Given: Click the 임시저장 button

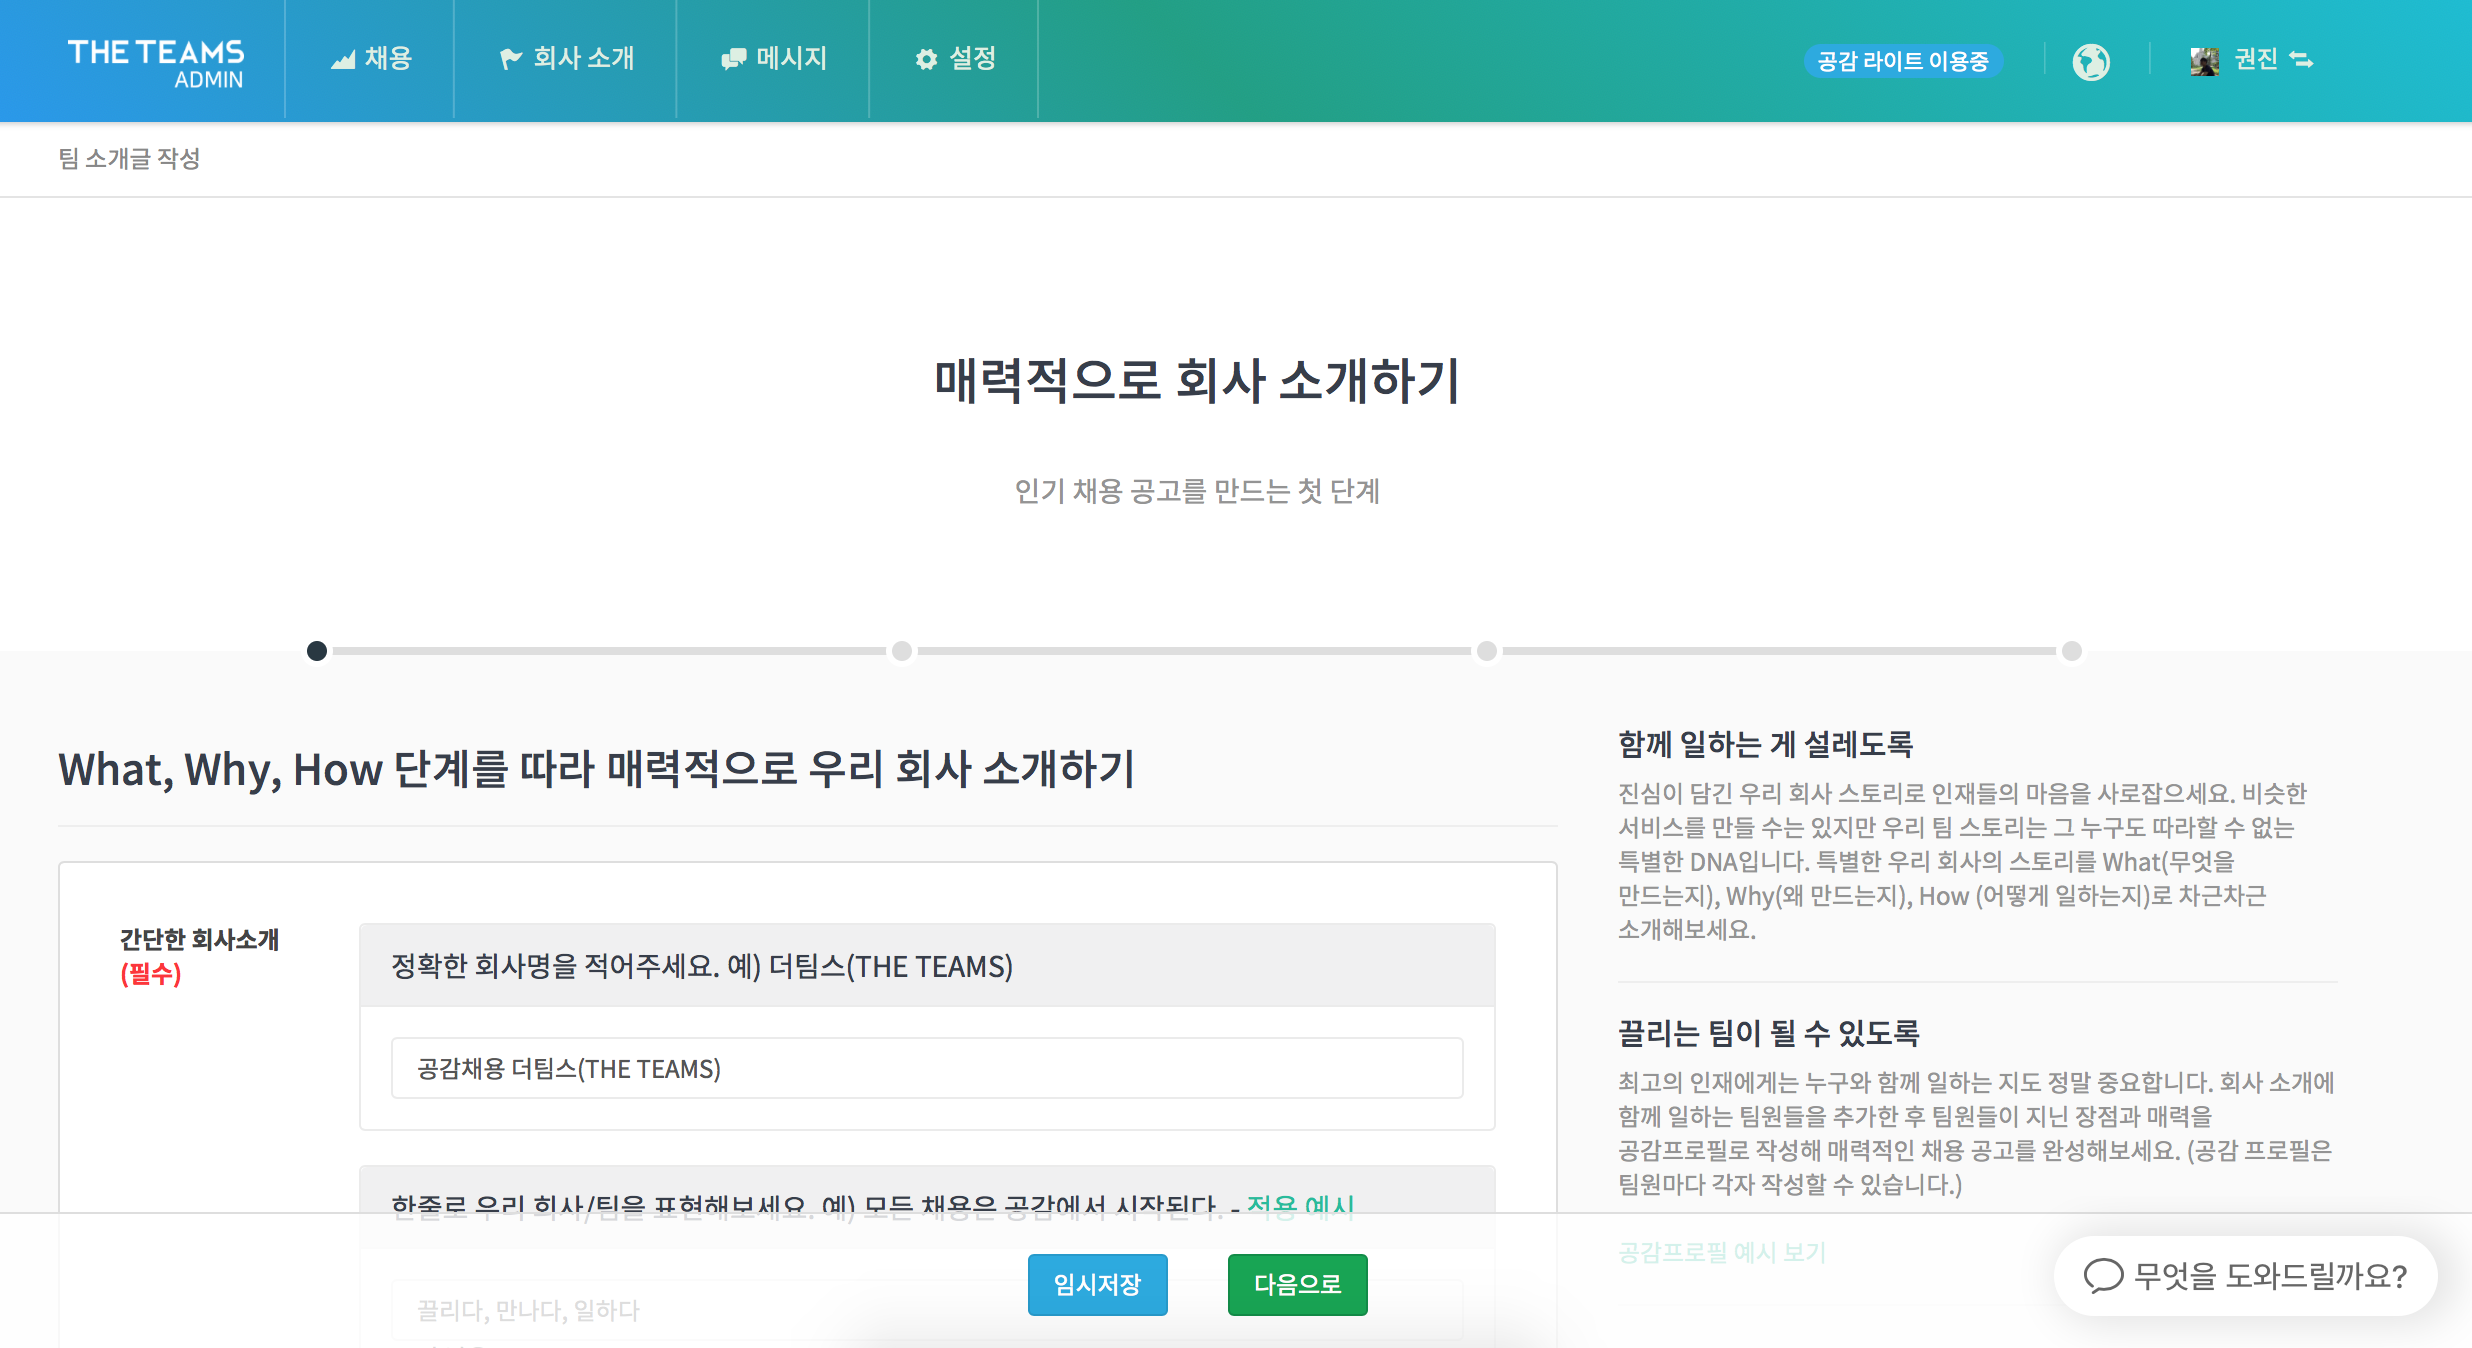Looking at the screenshot, I should coord(1097,1284).
